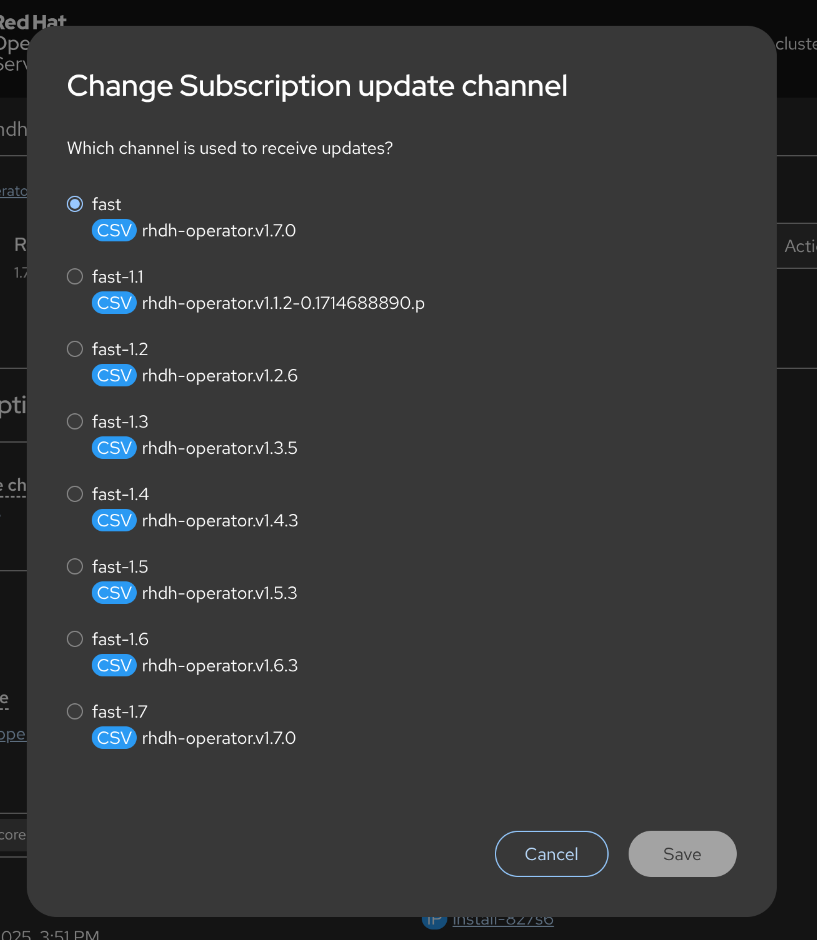Switch to the fast-1.5 channel
This screenshot has height=940, width=817.
pyautogui.click(x=75, y=567)
